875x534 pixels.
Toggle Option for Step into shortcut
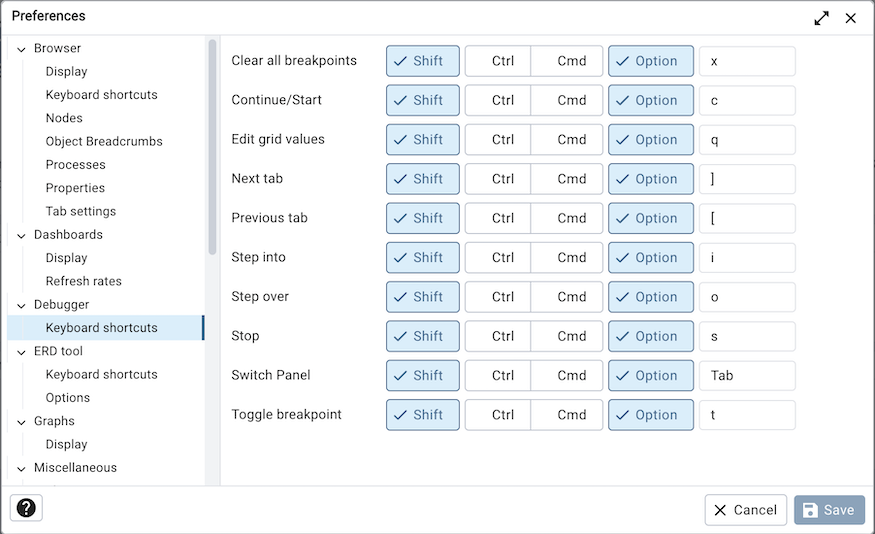pos(651,257)
